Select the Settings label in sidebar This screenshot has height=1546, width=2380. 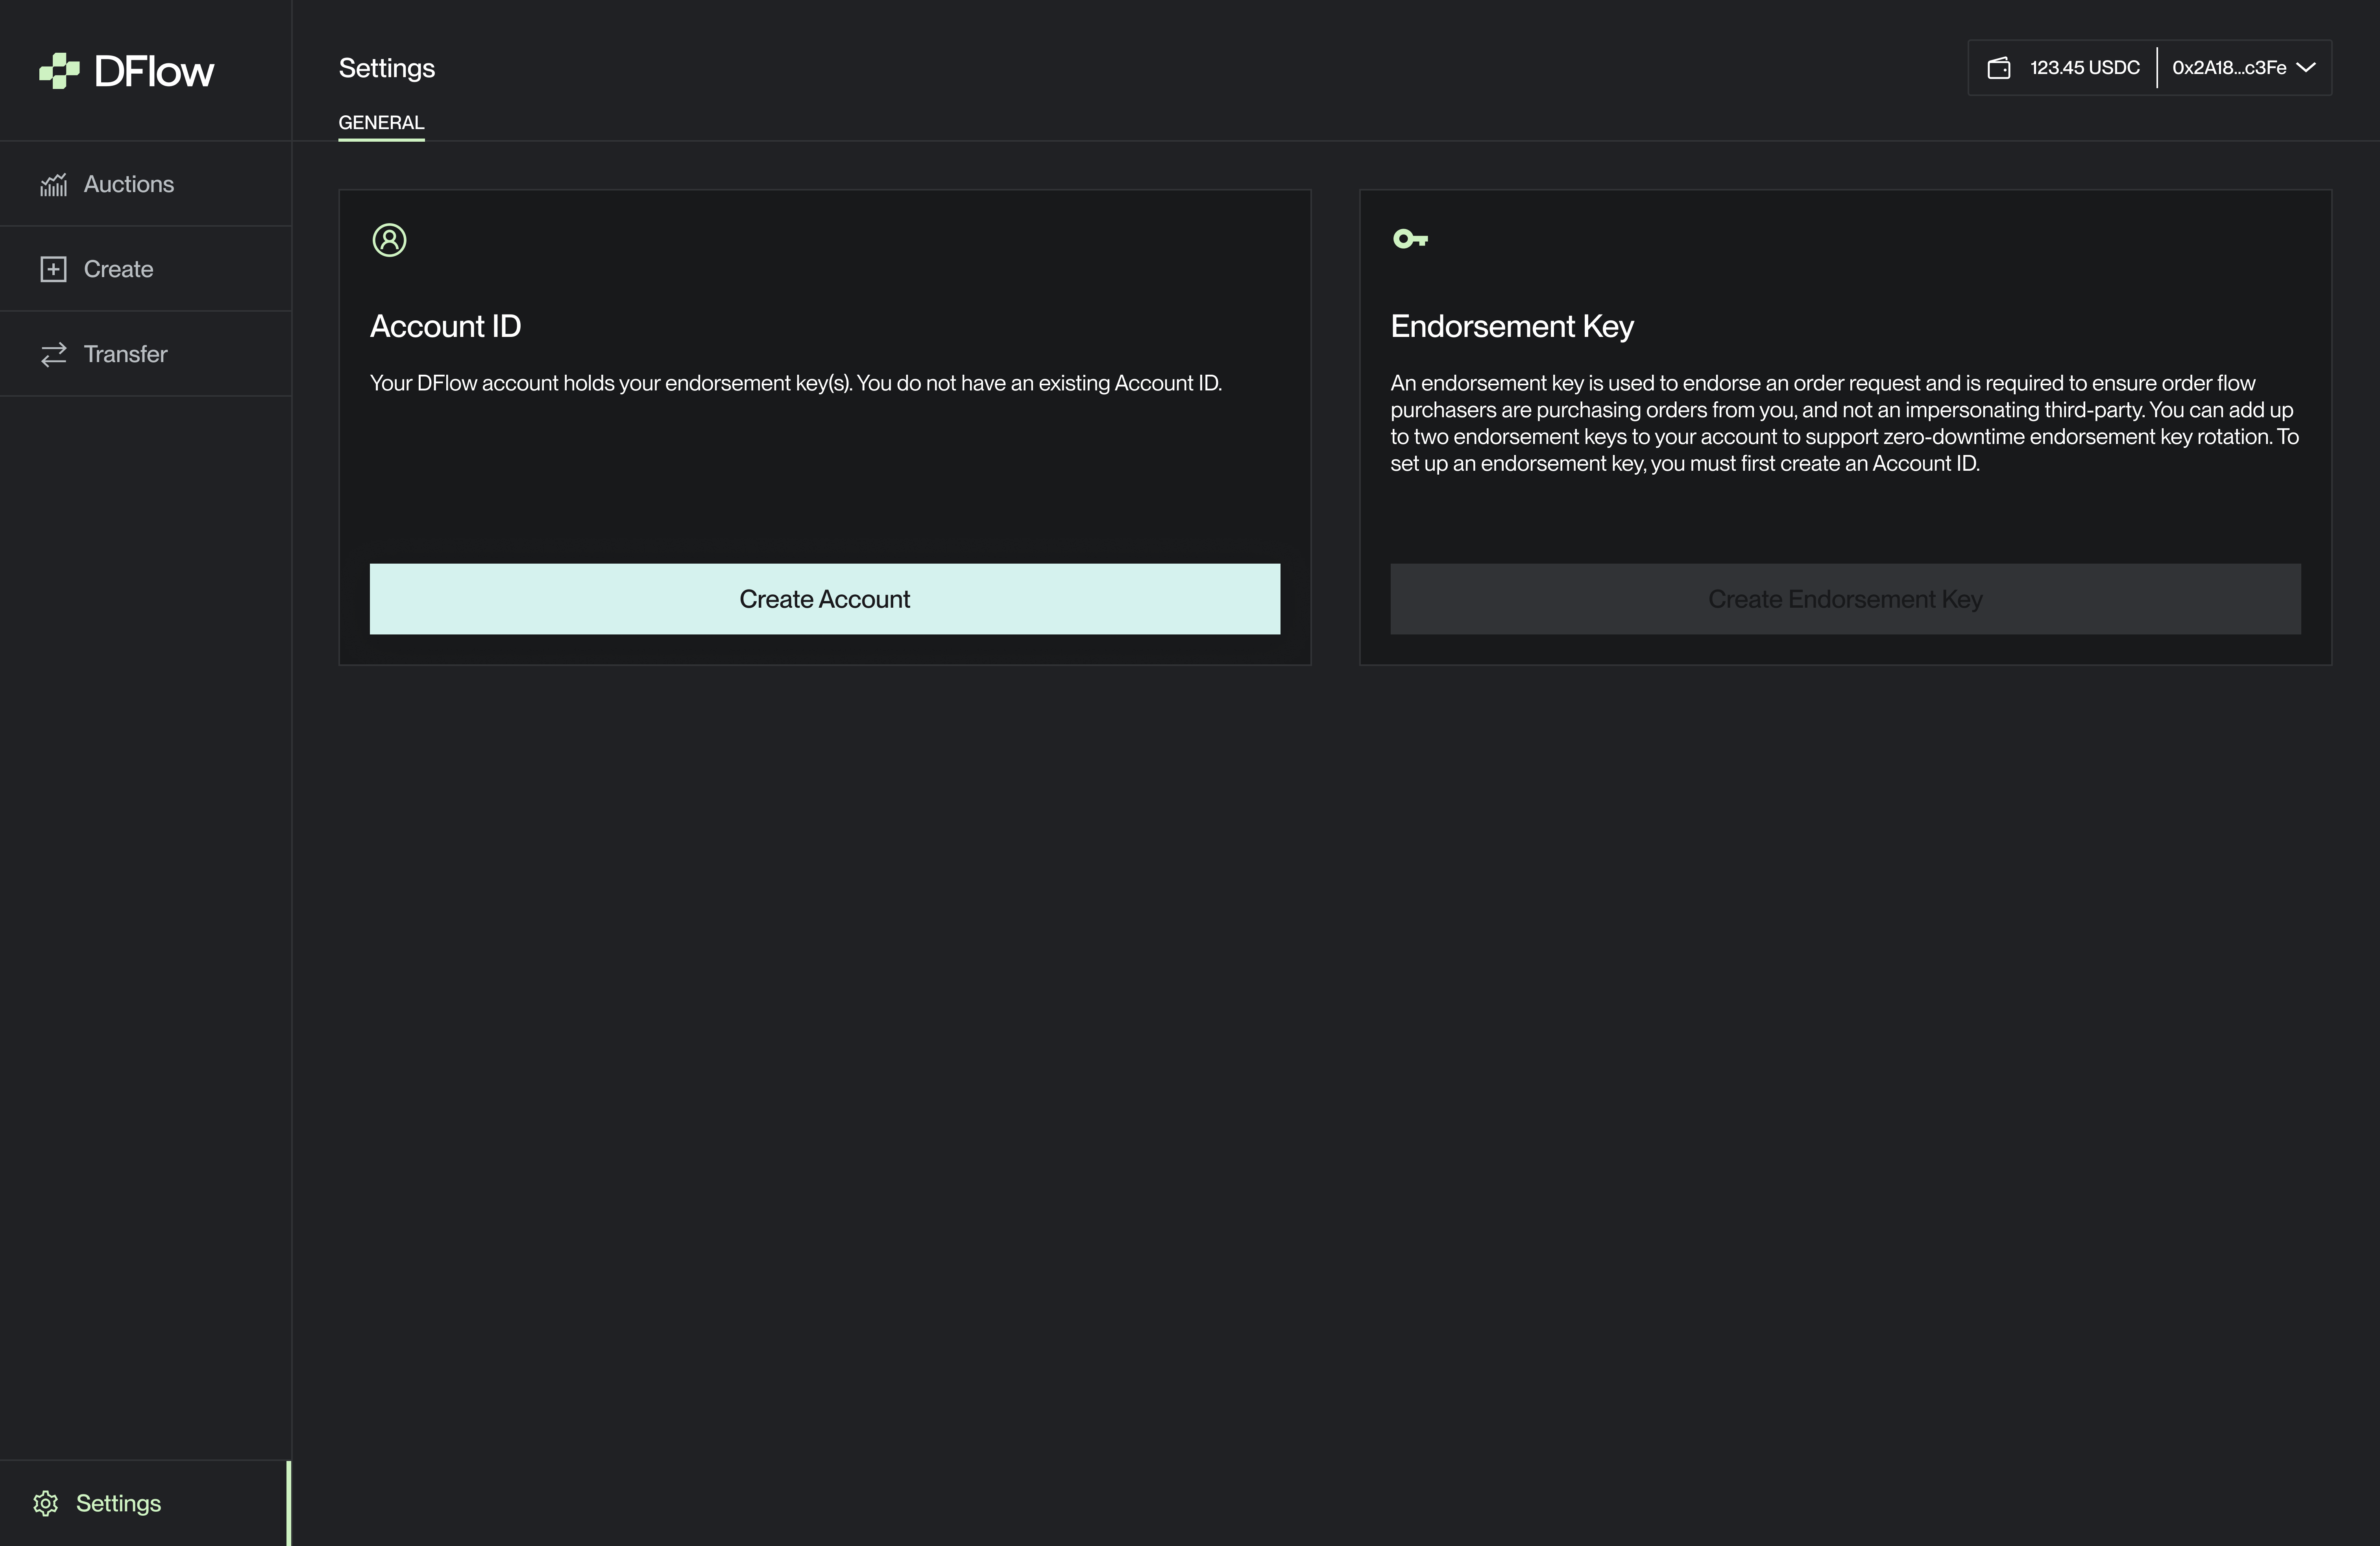pyautogui.click(x=118, y=1503)
